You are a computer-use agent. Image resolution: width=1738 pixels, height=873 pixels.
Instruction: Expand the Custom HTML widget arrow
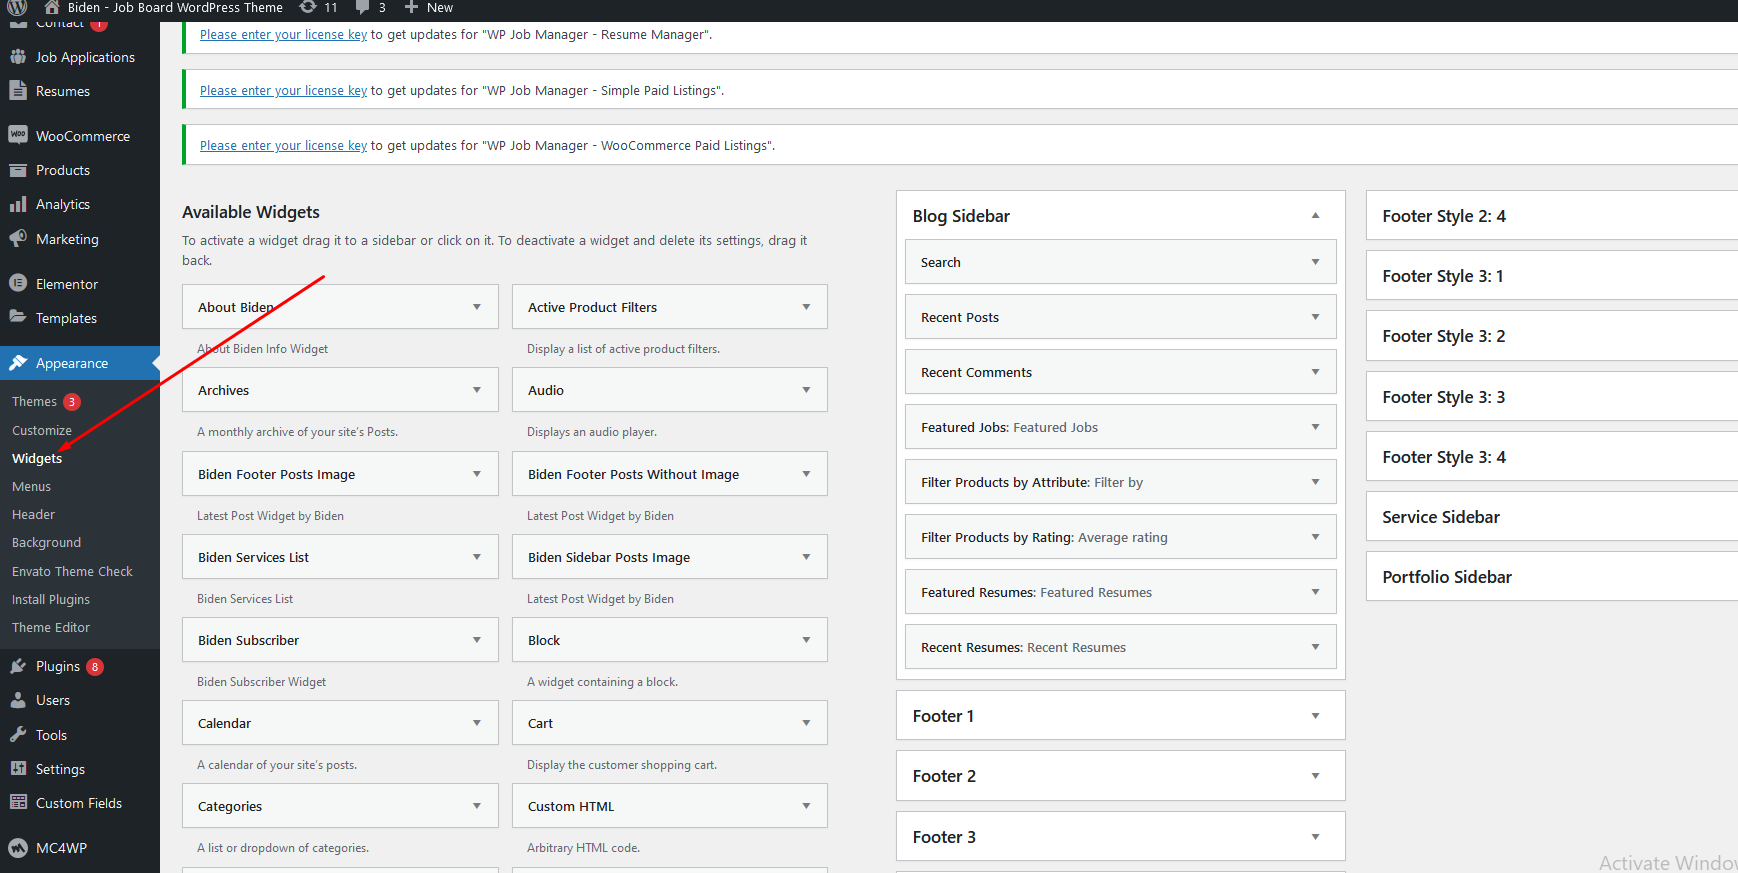(806, 806)
